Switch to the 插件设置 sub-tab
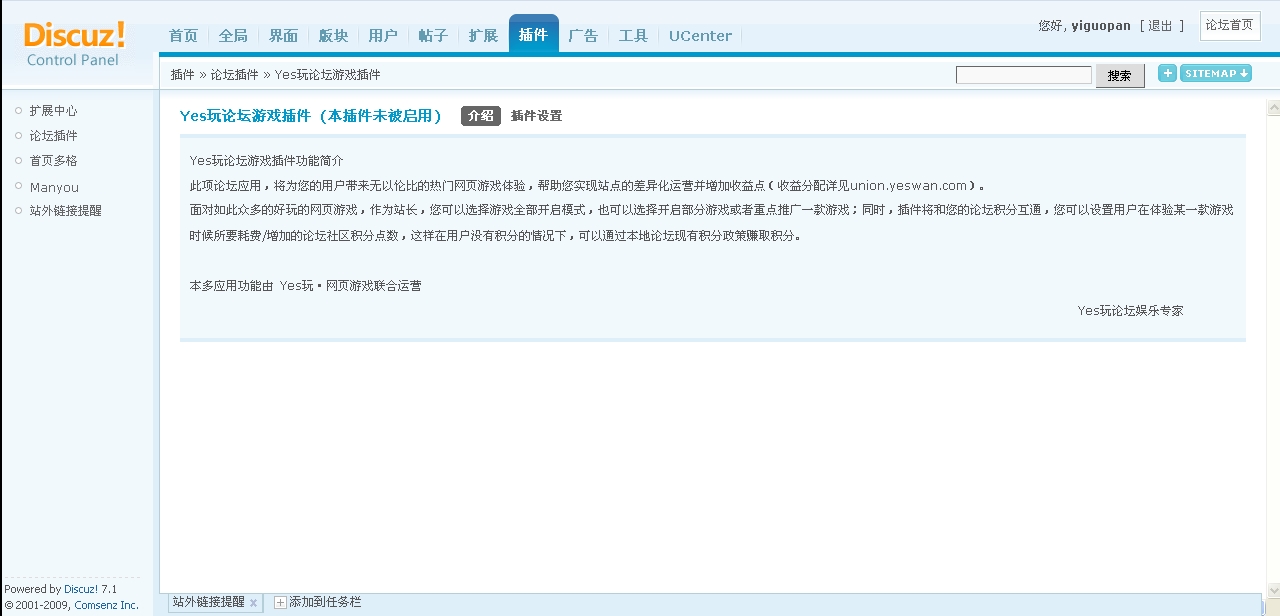1280x616 pixels. click(536, 116)
